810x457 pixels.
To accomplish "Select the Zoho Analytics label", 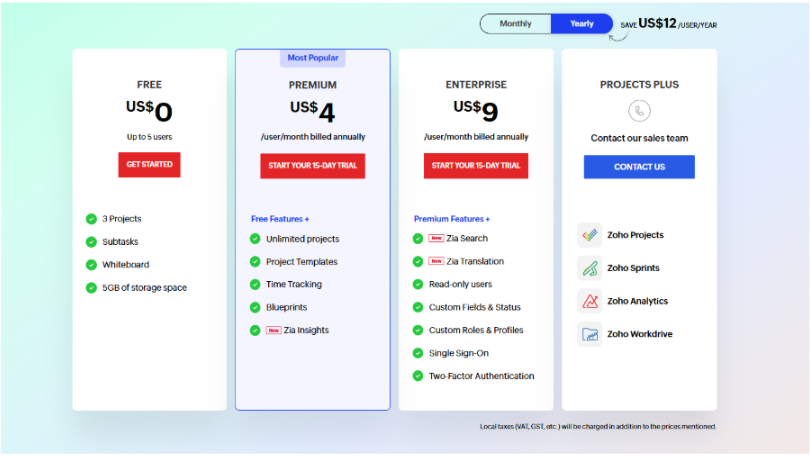I will (x=637, y=301).
